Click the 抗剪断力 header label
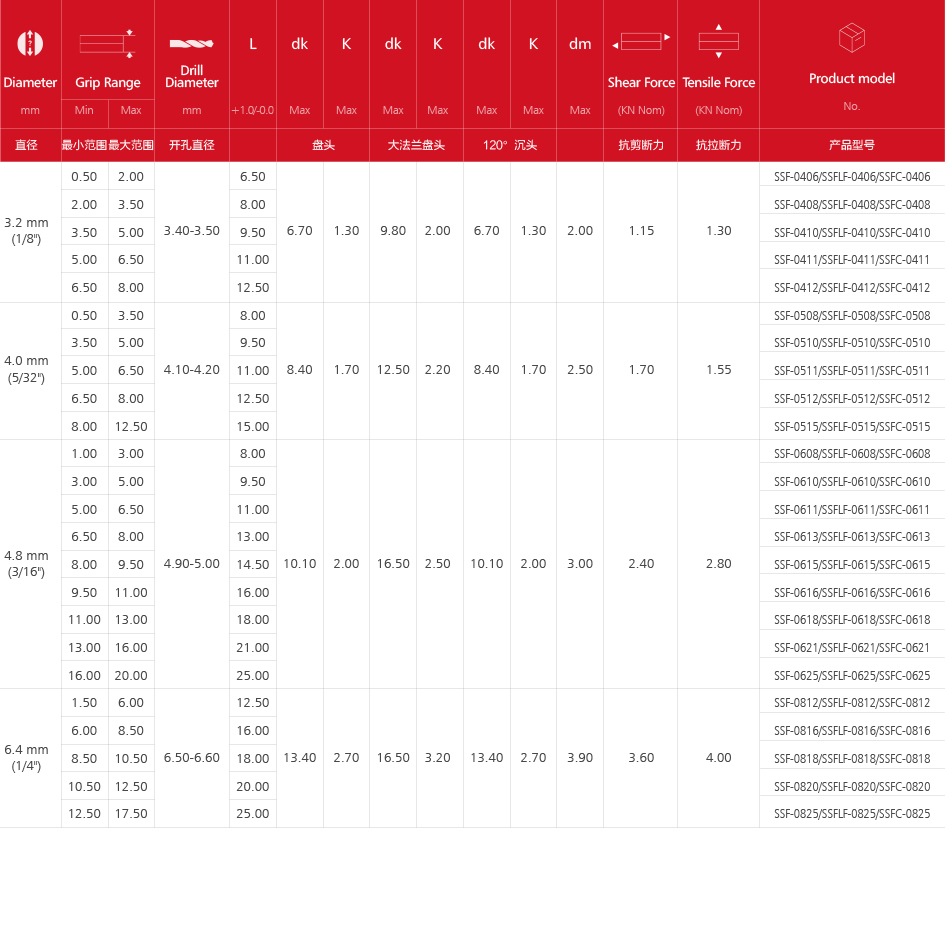Screen dimensions: 945x946 (x=641, y=145)
